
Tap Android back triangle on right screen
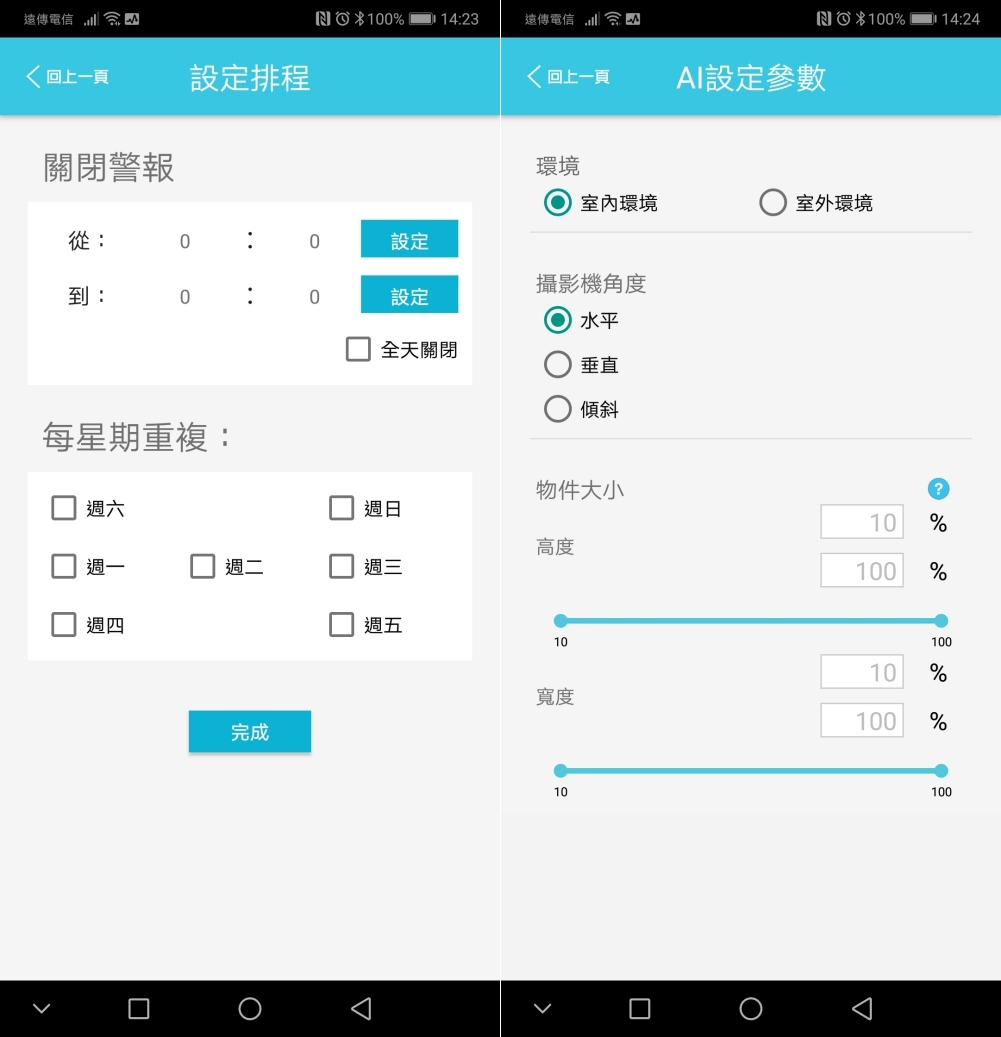[862, 1009]
